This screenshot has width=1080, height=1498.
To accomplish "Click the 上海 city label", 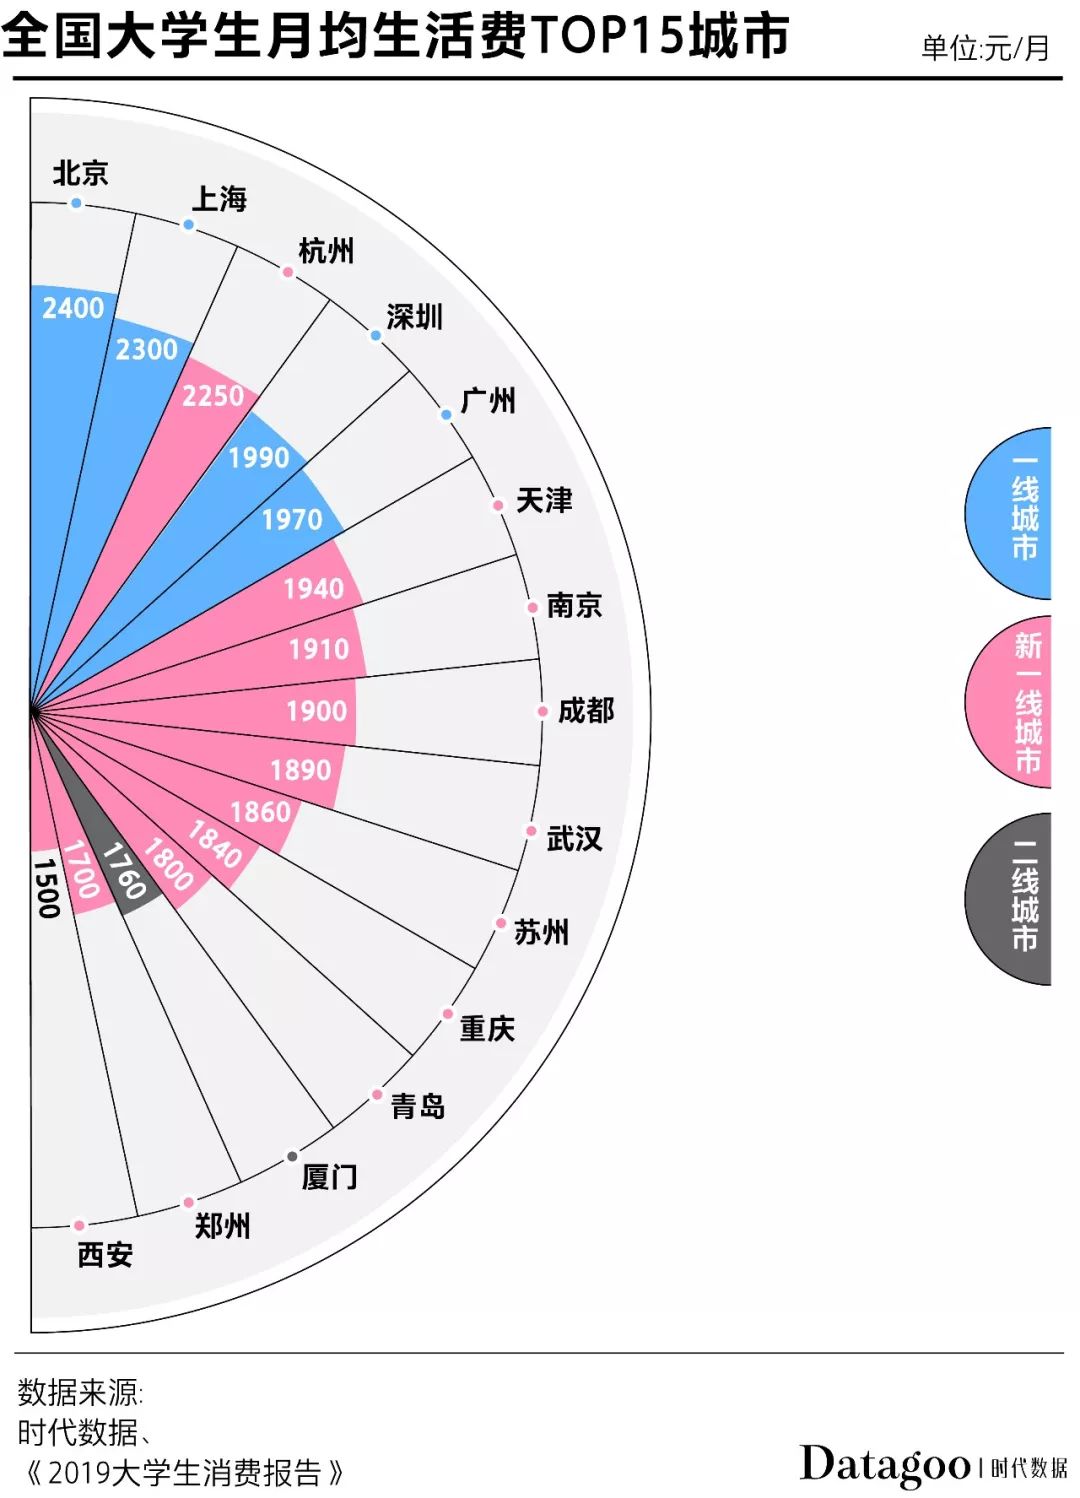I will pos(219,199).
